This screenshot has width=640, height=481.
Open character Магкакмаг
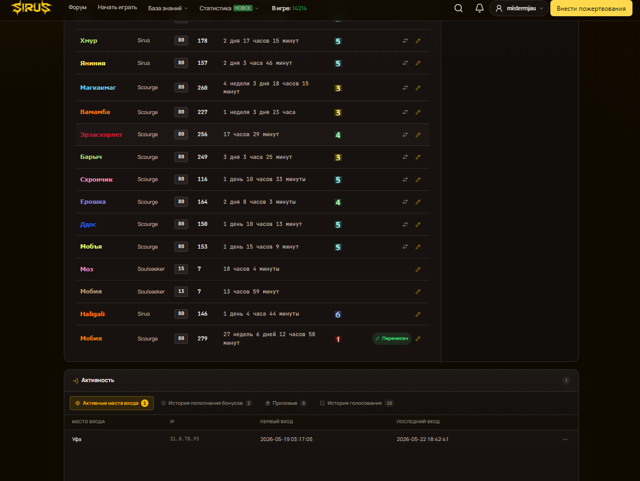coord(98,87)
